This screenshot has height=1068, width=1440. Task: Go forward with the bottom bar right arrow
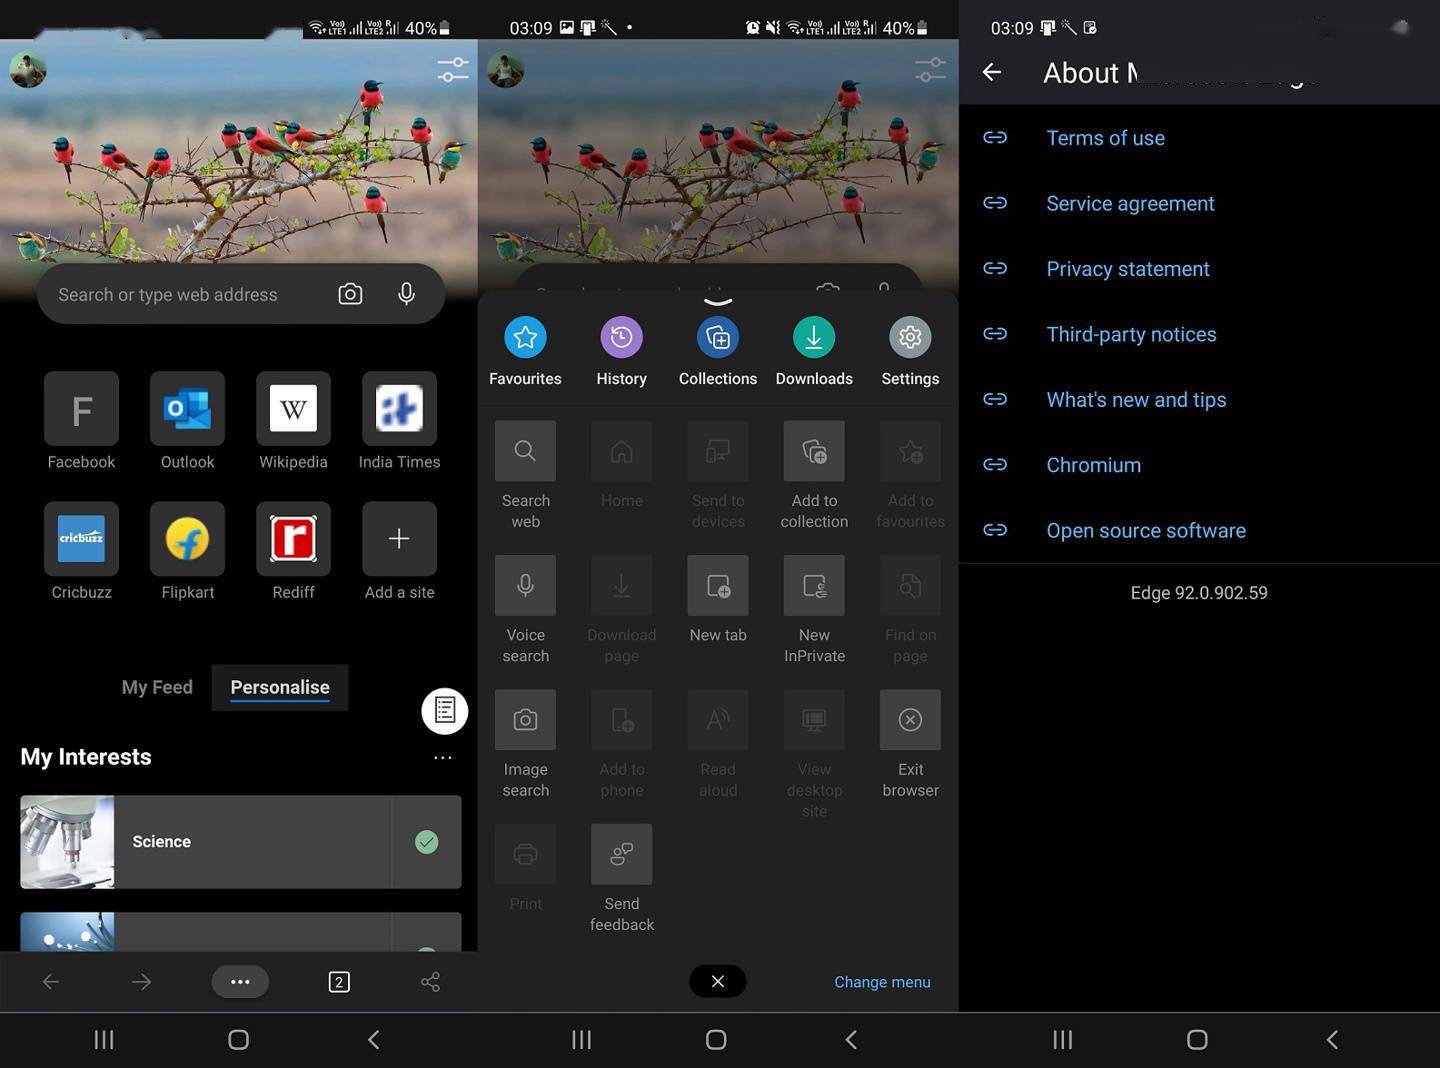(141, 982)
